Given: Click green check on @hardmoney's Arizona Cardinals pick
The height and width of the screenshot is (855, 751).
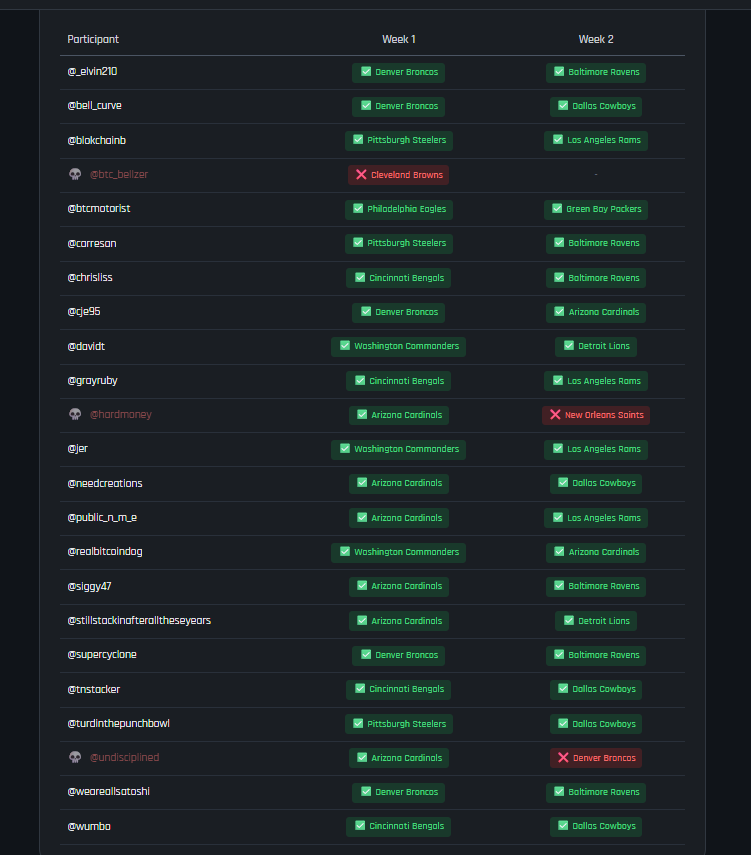Looking at the screenshot, I should tap(362, 414).
